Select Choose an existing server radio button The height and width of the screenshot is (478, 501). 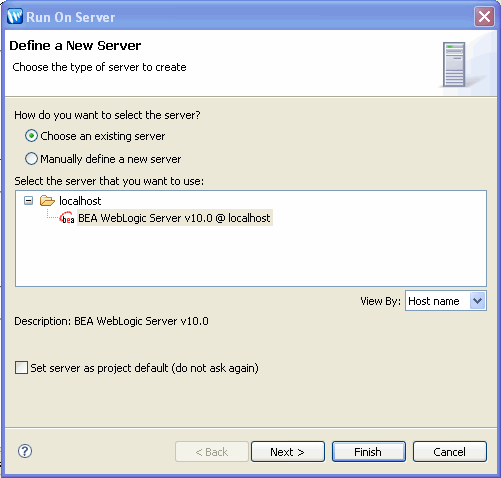[31, 136]
